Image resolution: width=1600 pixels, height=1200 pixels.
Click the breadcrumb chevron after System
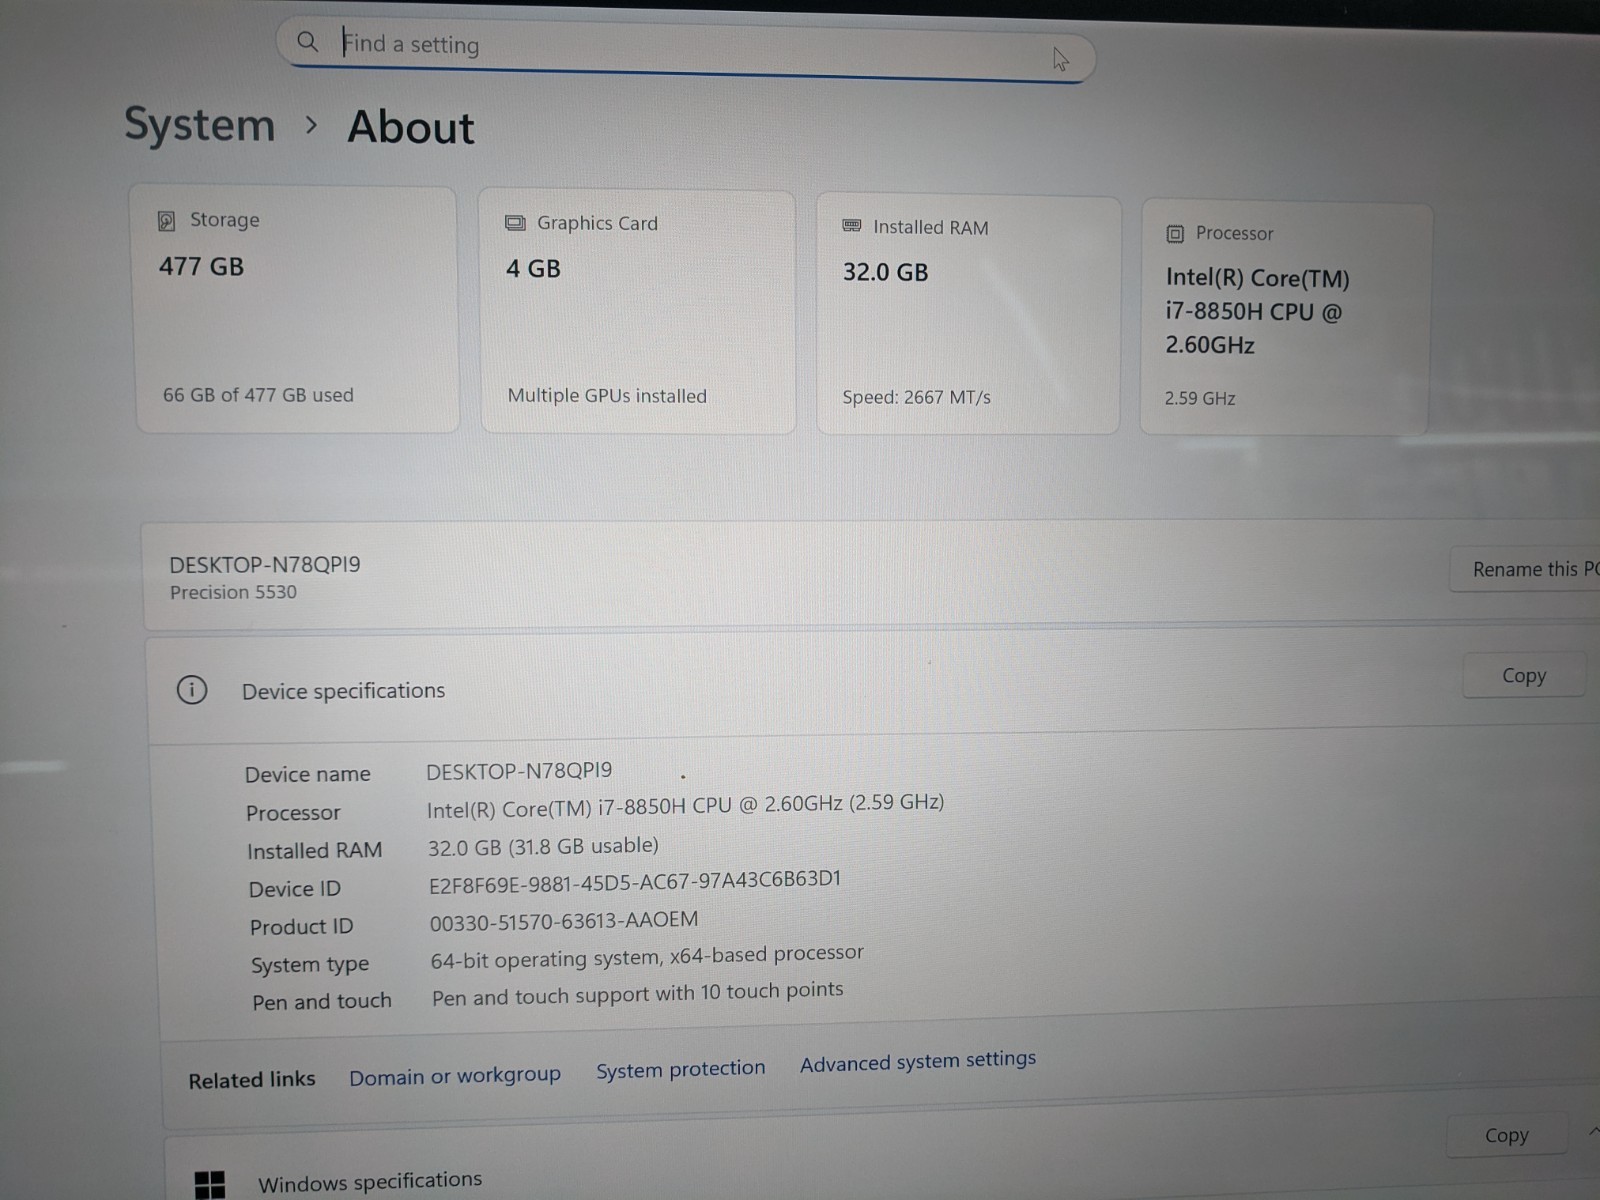pyautogui.click(x=312, y=126)
